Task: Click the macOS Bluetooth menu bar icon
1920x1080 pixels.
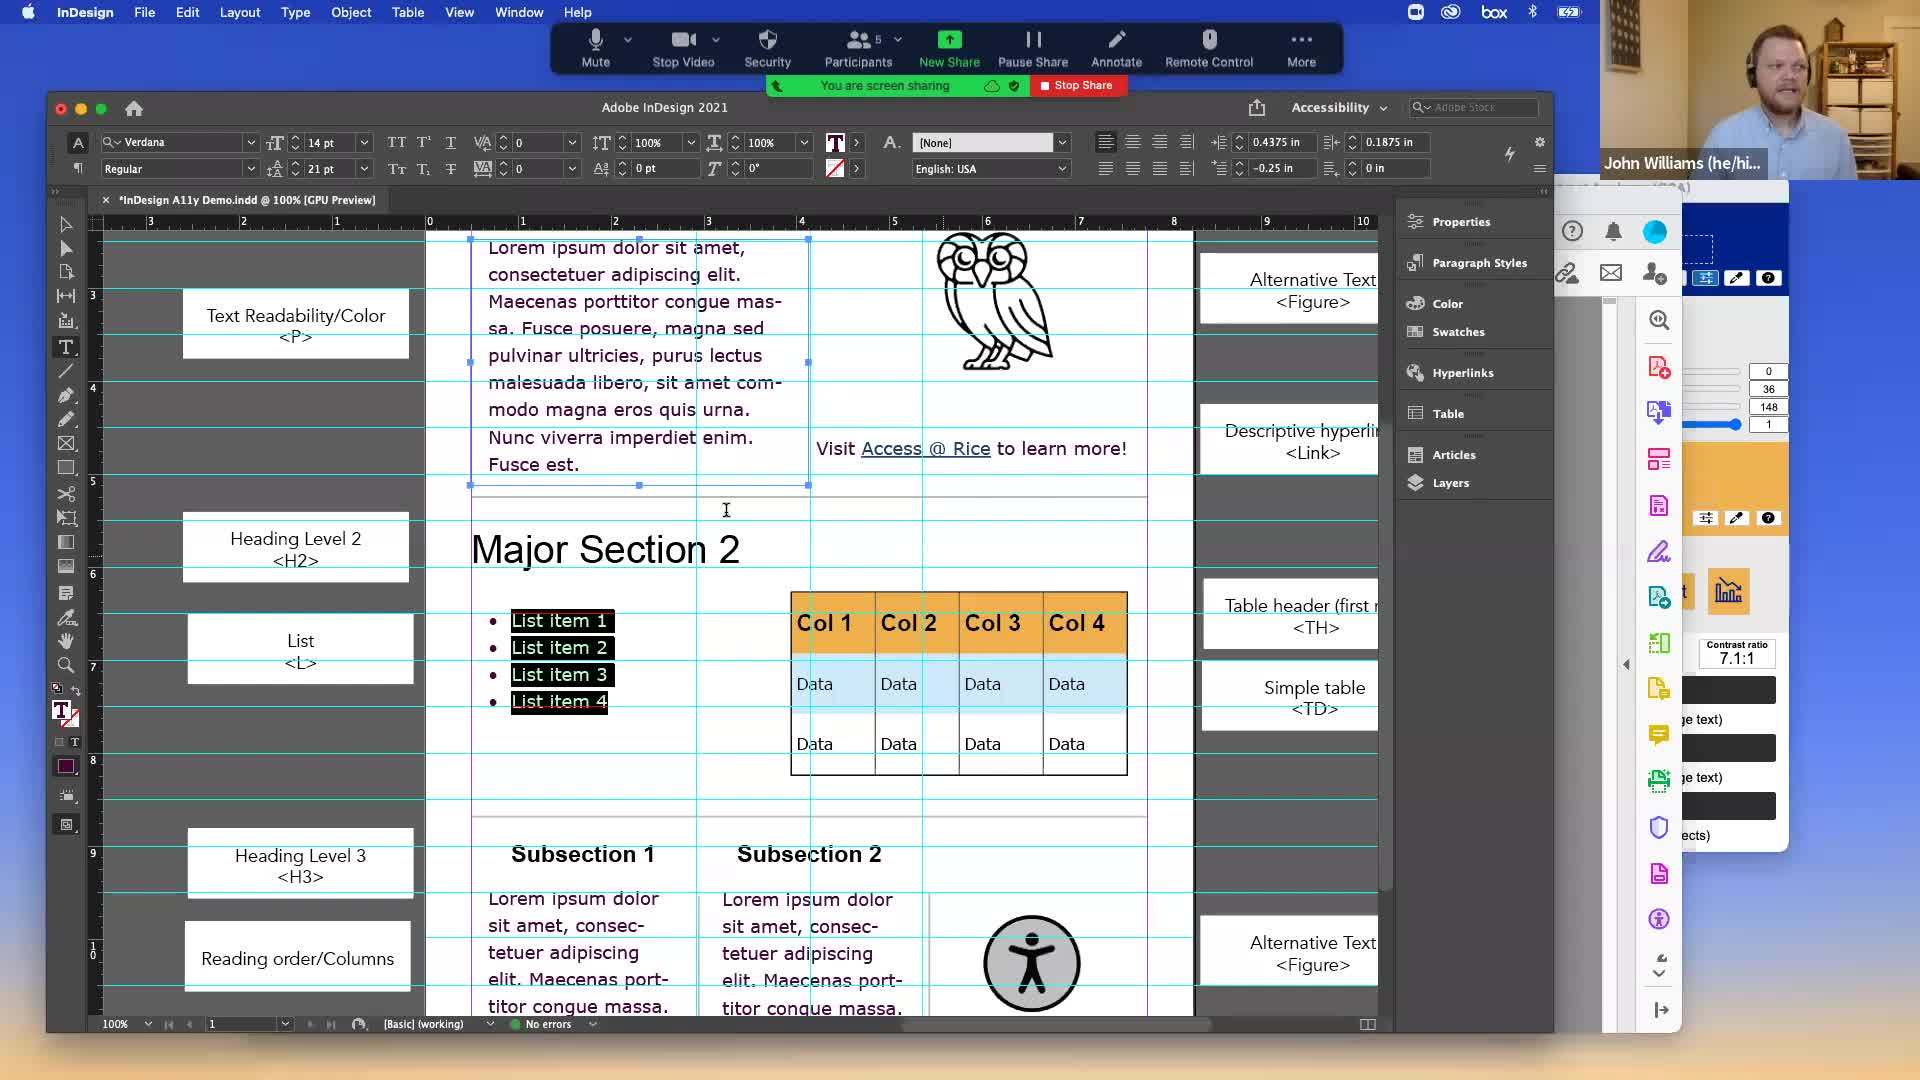Action: click(1532, 12)
